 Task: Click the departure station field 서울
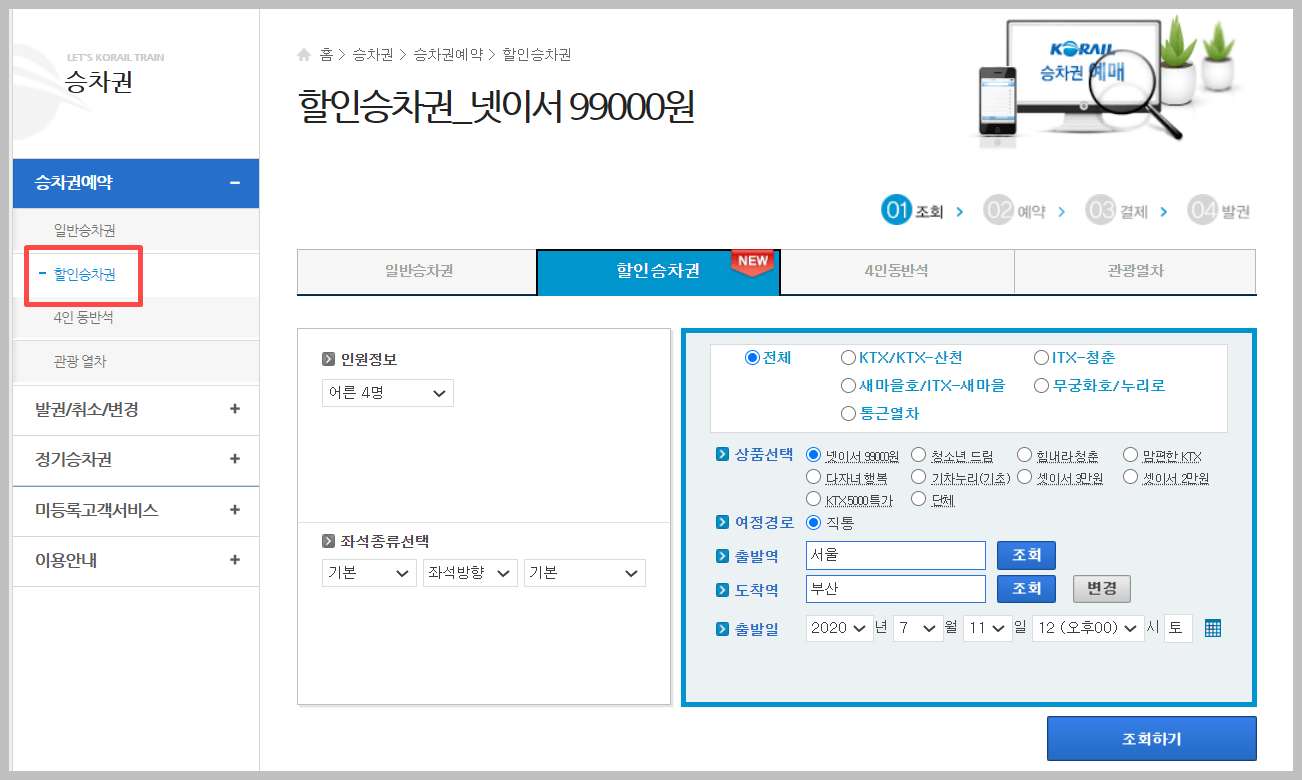896,555
